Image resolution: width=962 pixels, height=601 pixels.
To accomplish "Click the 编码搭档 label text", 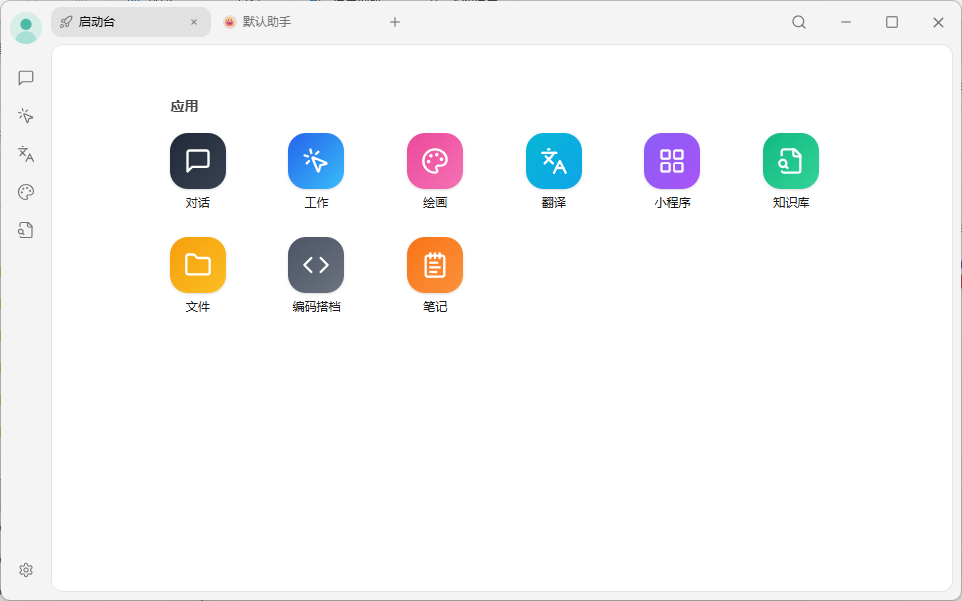I will tap(316, 307).
